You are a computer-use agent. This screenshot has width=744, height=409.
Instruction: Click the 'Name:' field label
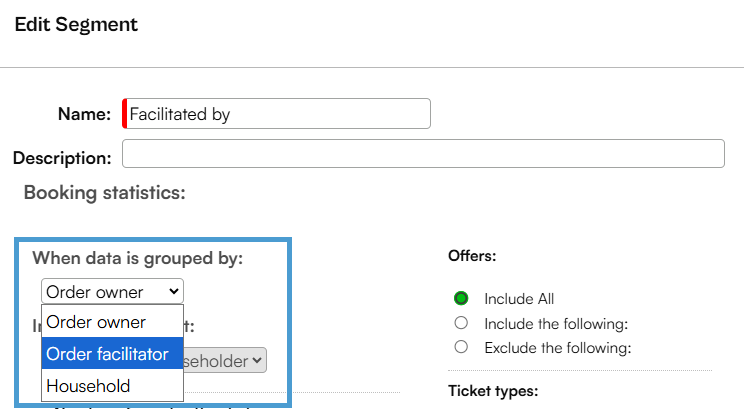[84, 114]
